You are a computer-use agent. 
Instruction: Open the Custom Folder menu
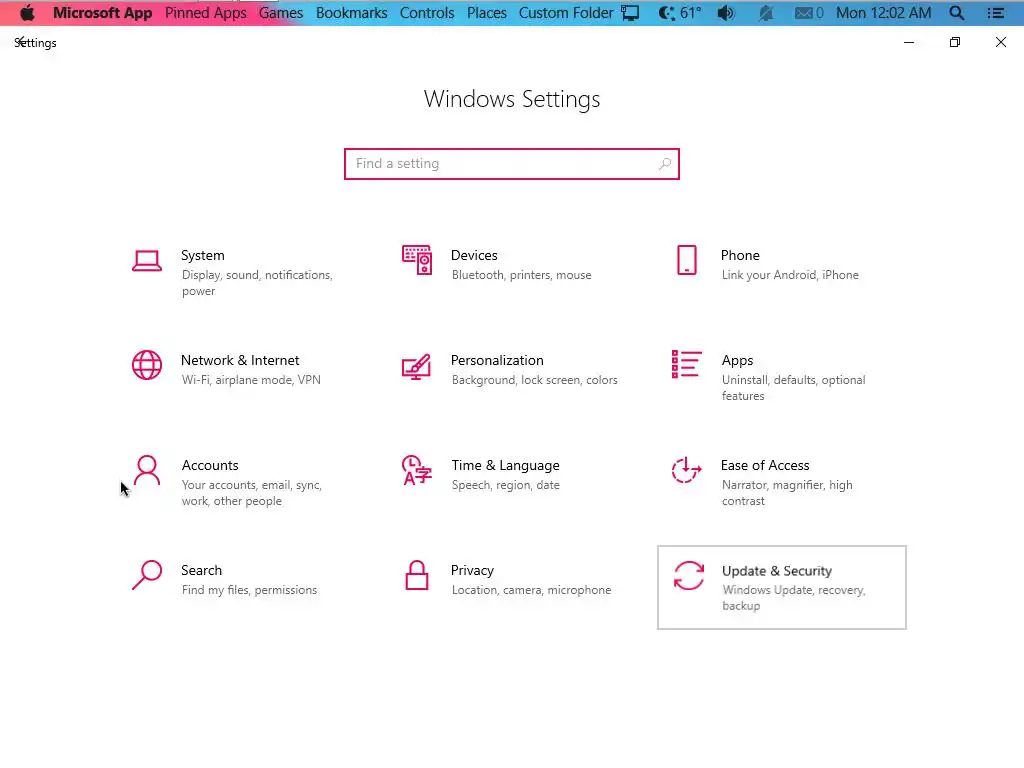[566, 13]
